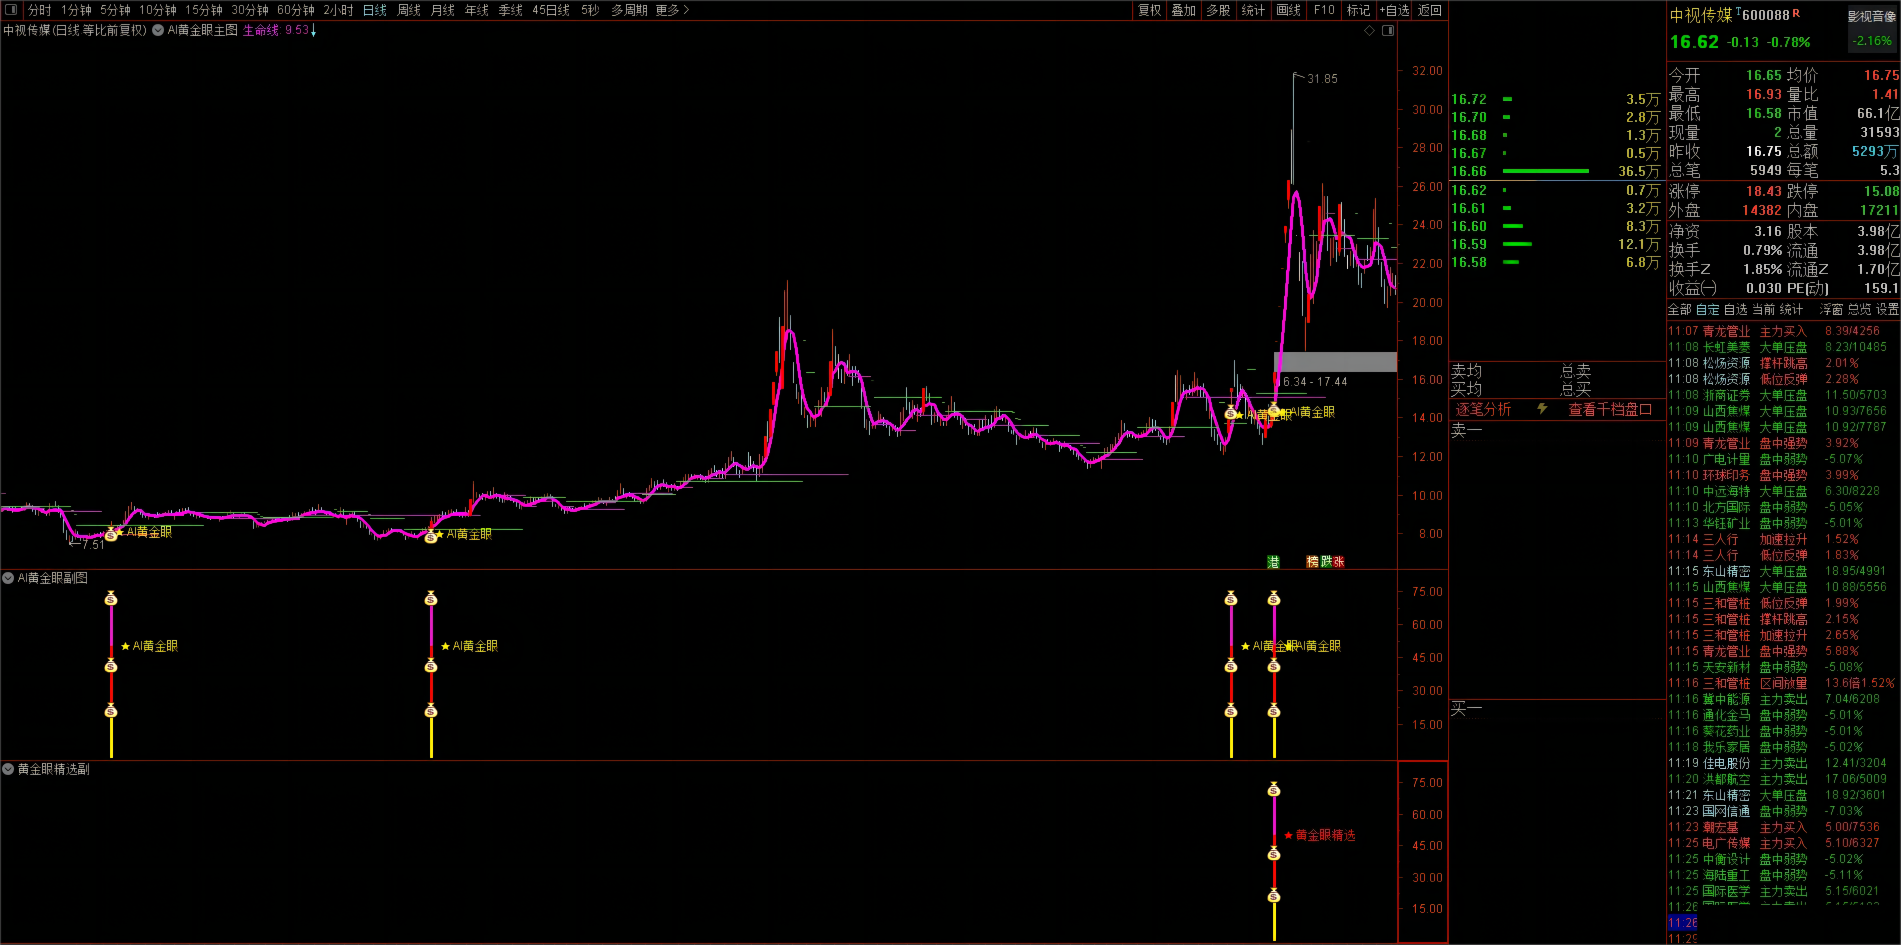Expand 更多 period options
1901x945 pixels.
[672, 10]
